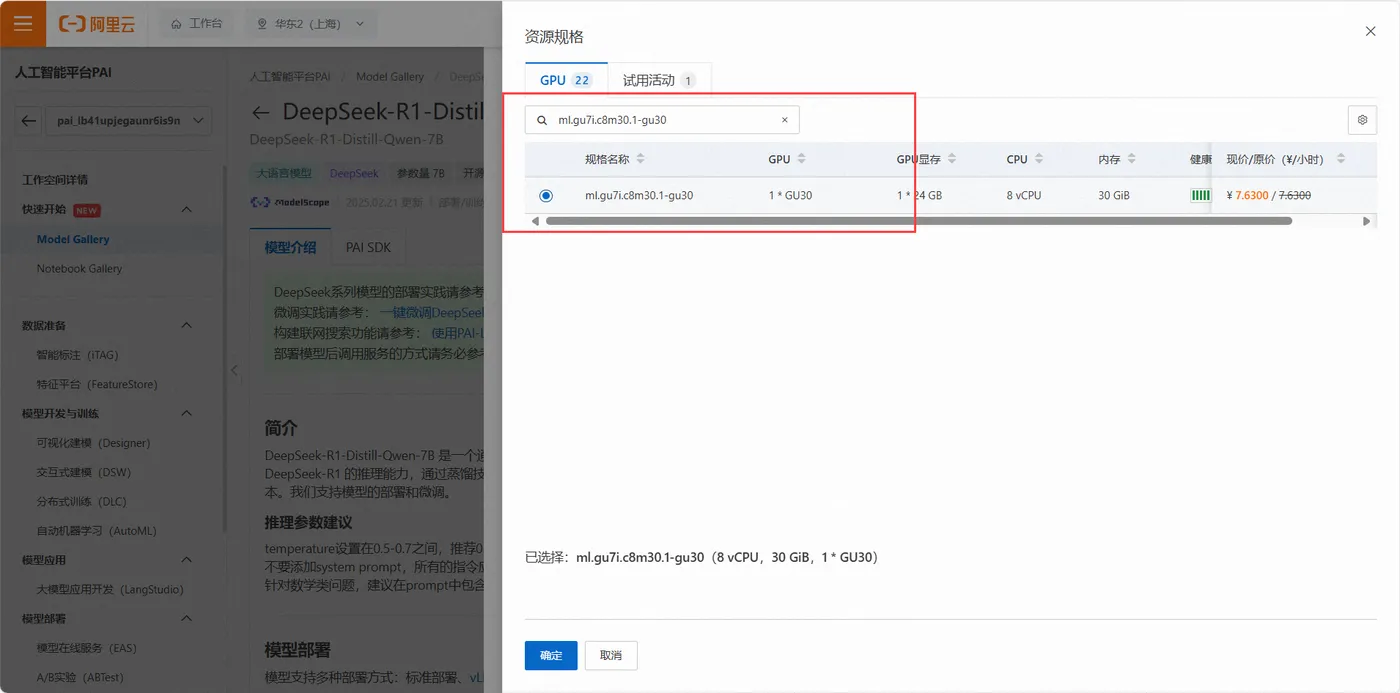Open 工作空间详情 in sidebar
The image size is (1400, 693).
point(55,180)
